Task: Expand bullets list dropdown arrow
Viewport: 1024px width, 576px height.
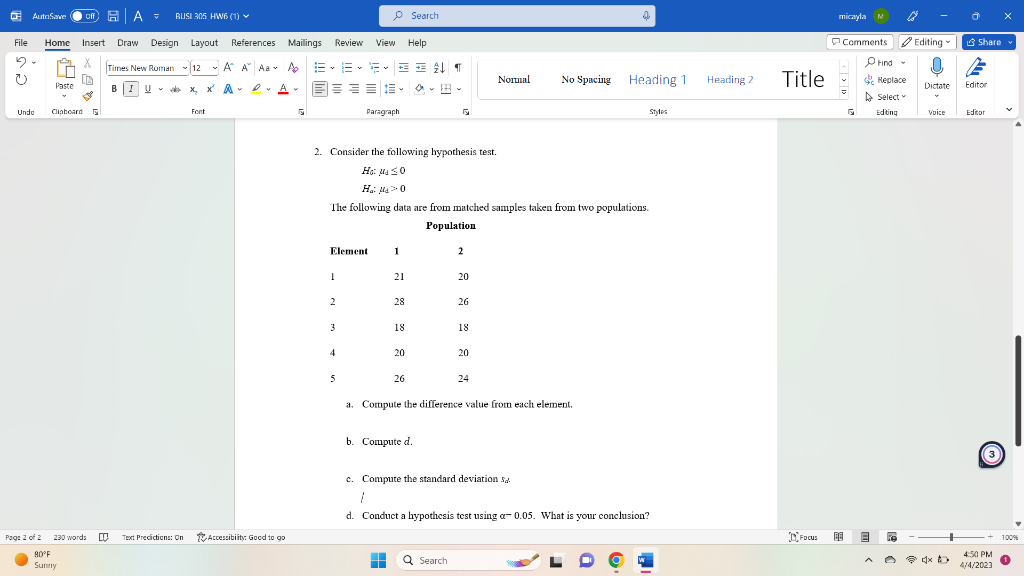Action: (332, 68)
